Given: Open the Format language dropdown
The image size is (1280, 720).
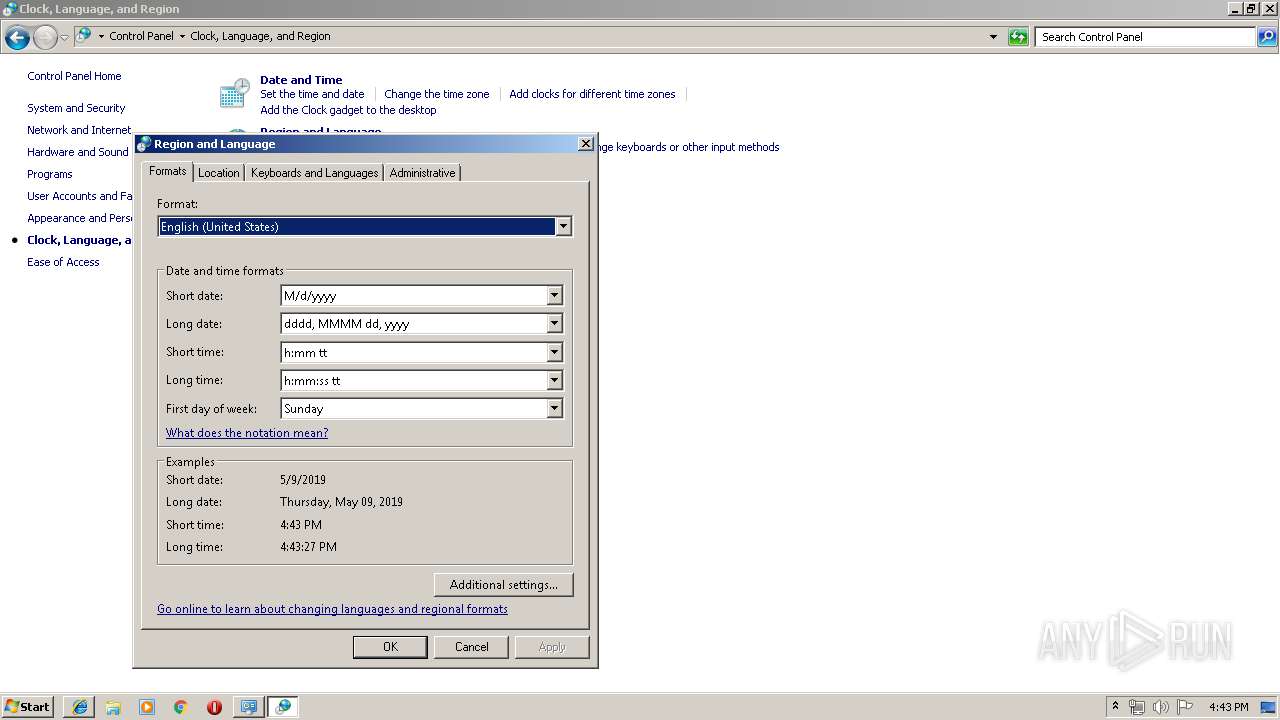Looking at the screenshot, I should click(x=563, y=227).
